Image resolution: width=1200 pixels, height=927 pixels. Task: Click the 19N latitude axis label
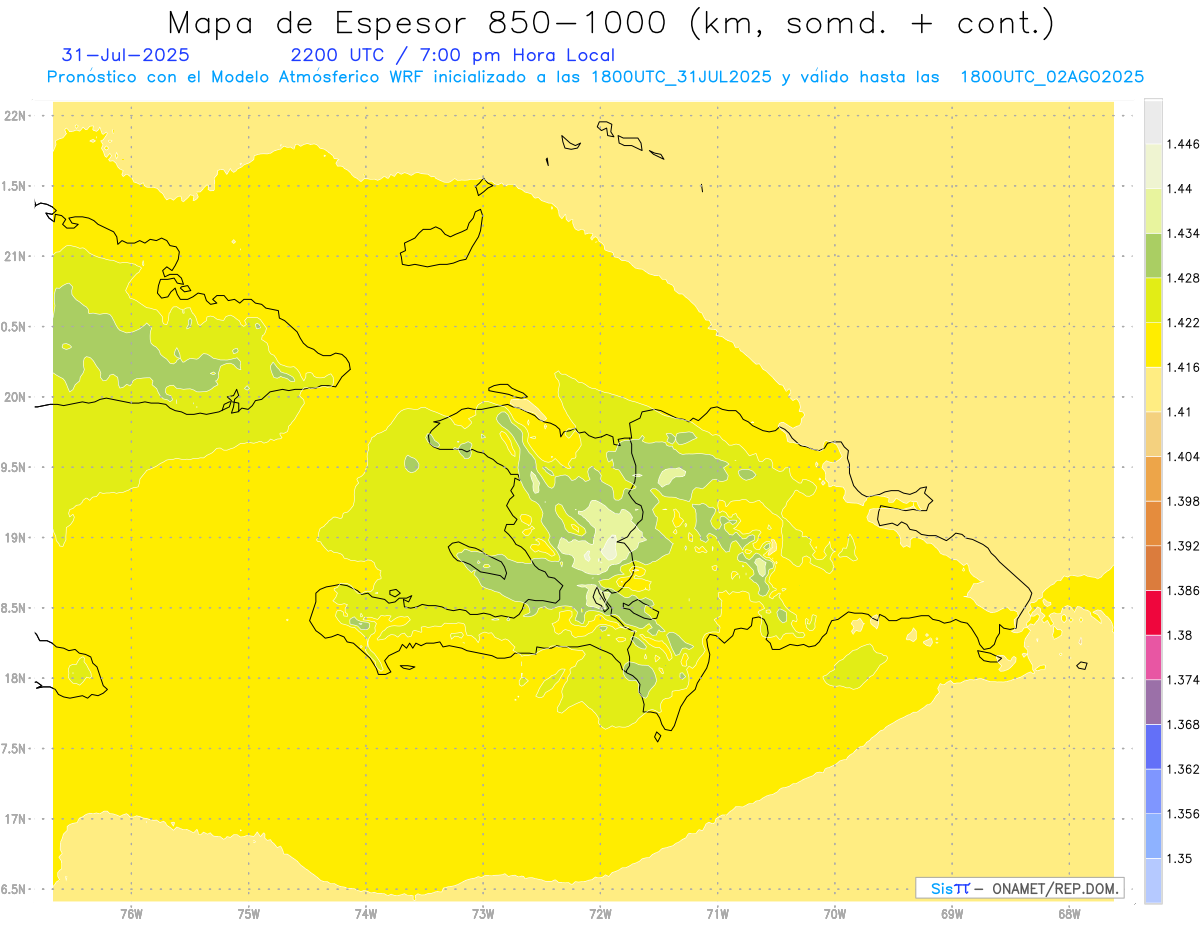pos(15,537)
